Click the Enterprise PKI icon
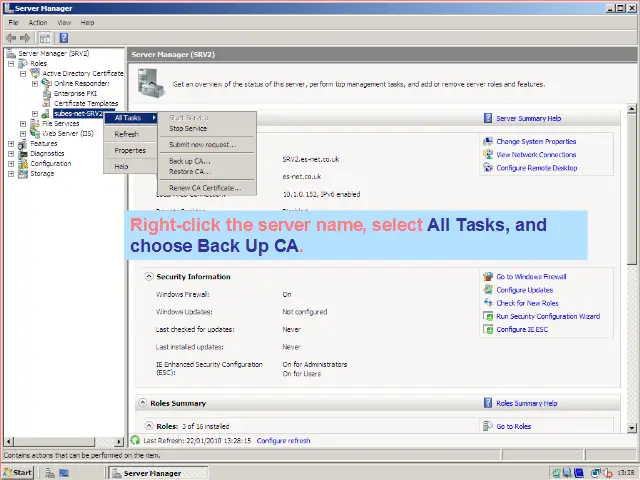 pos(47,93)
